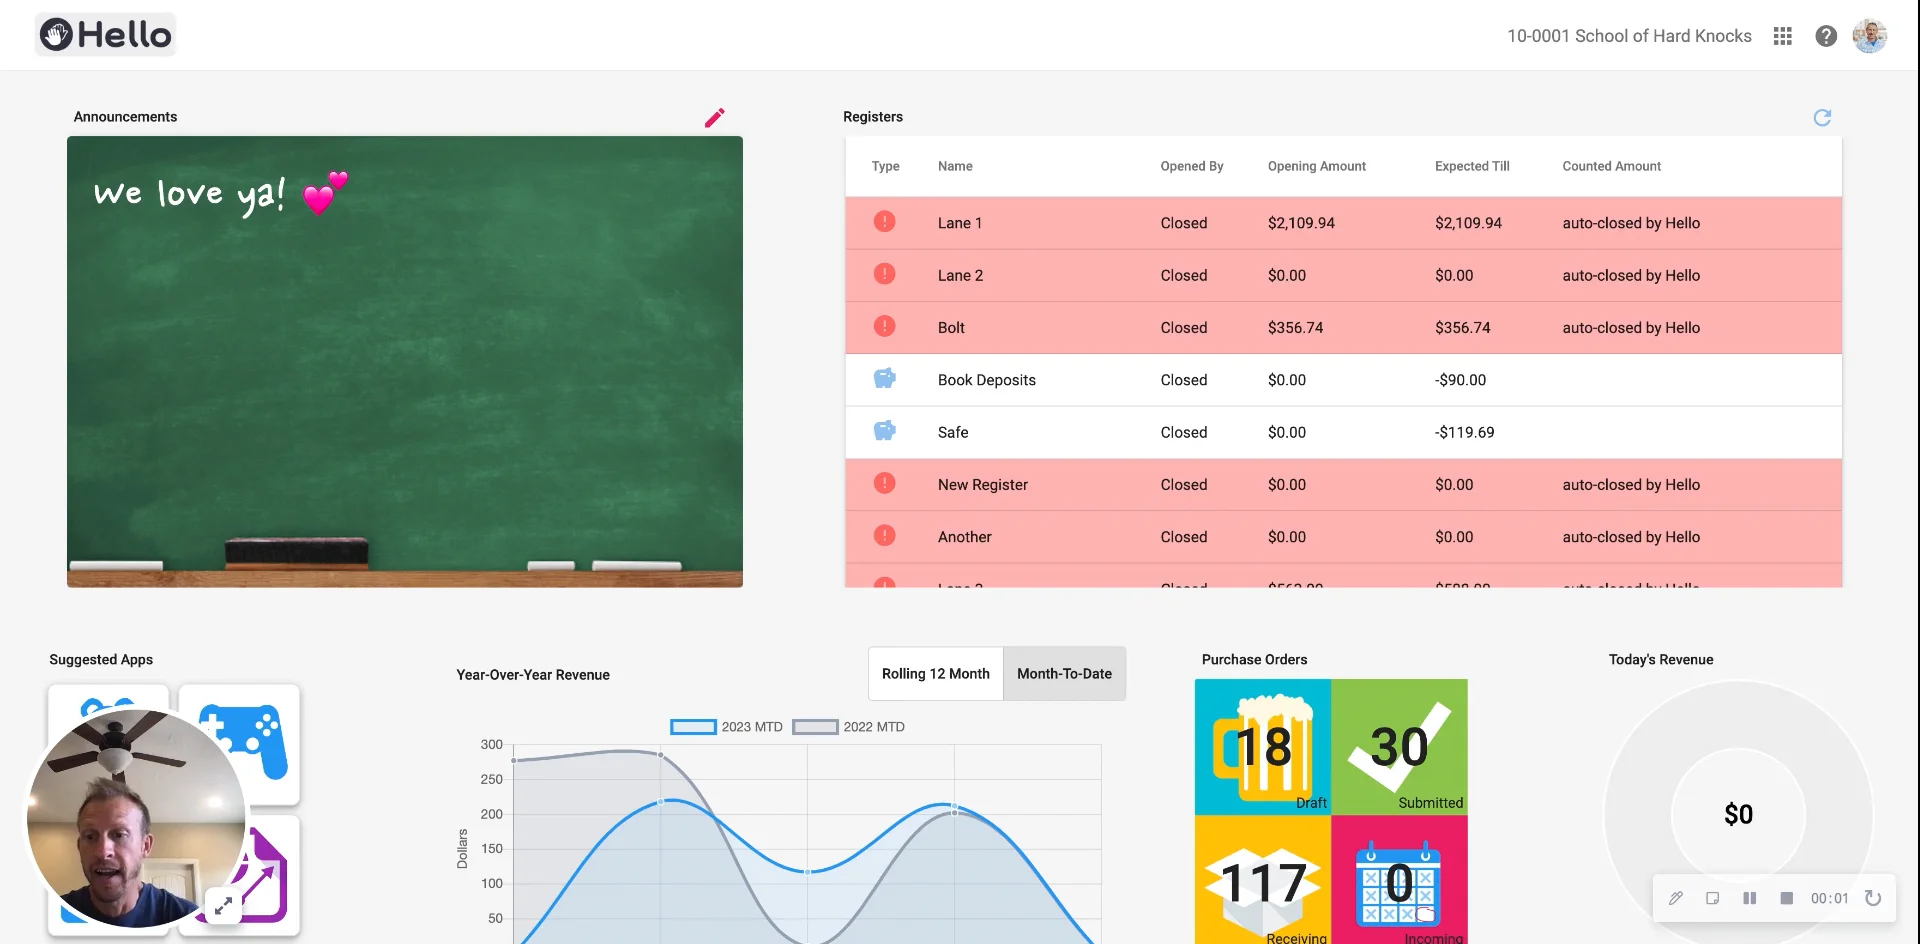This screenshot has width=1920, height=944.
Task: Click the piggy bank icon for Safe
Action: click(x=885, y=431)
